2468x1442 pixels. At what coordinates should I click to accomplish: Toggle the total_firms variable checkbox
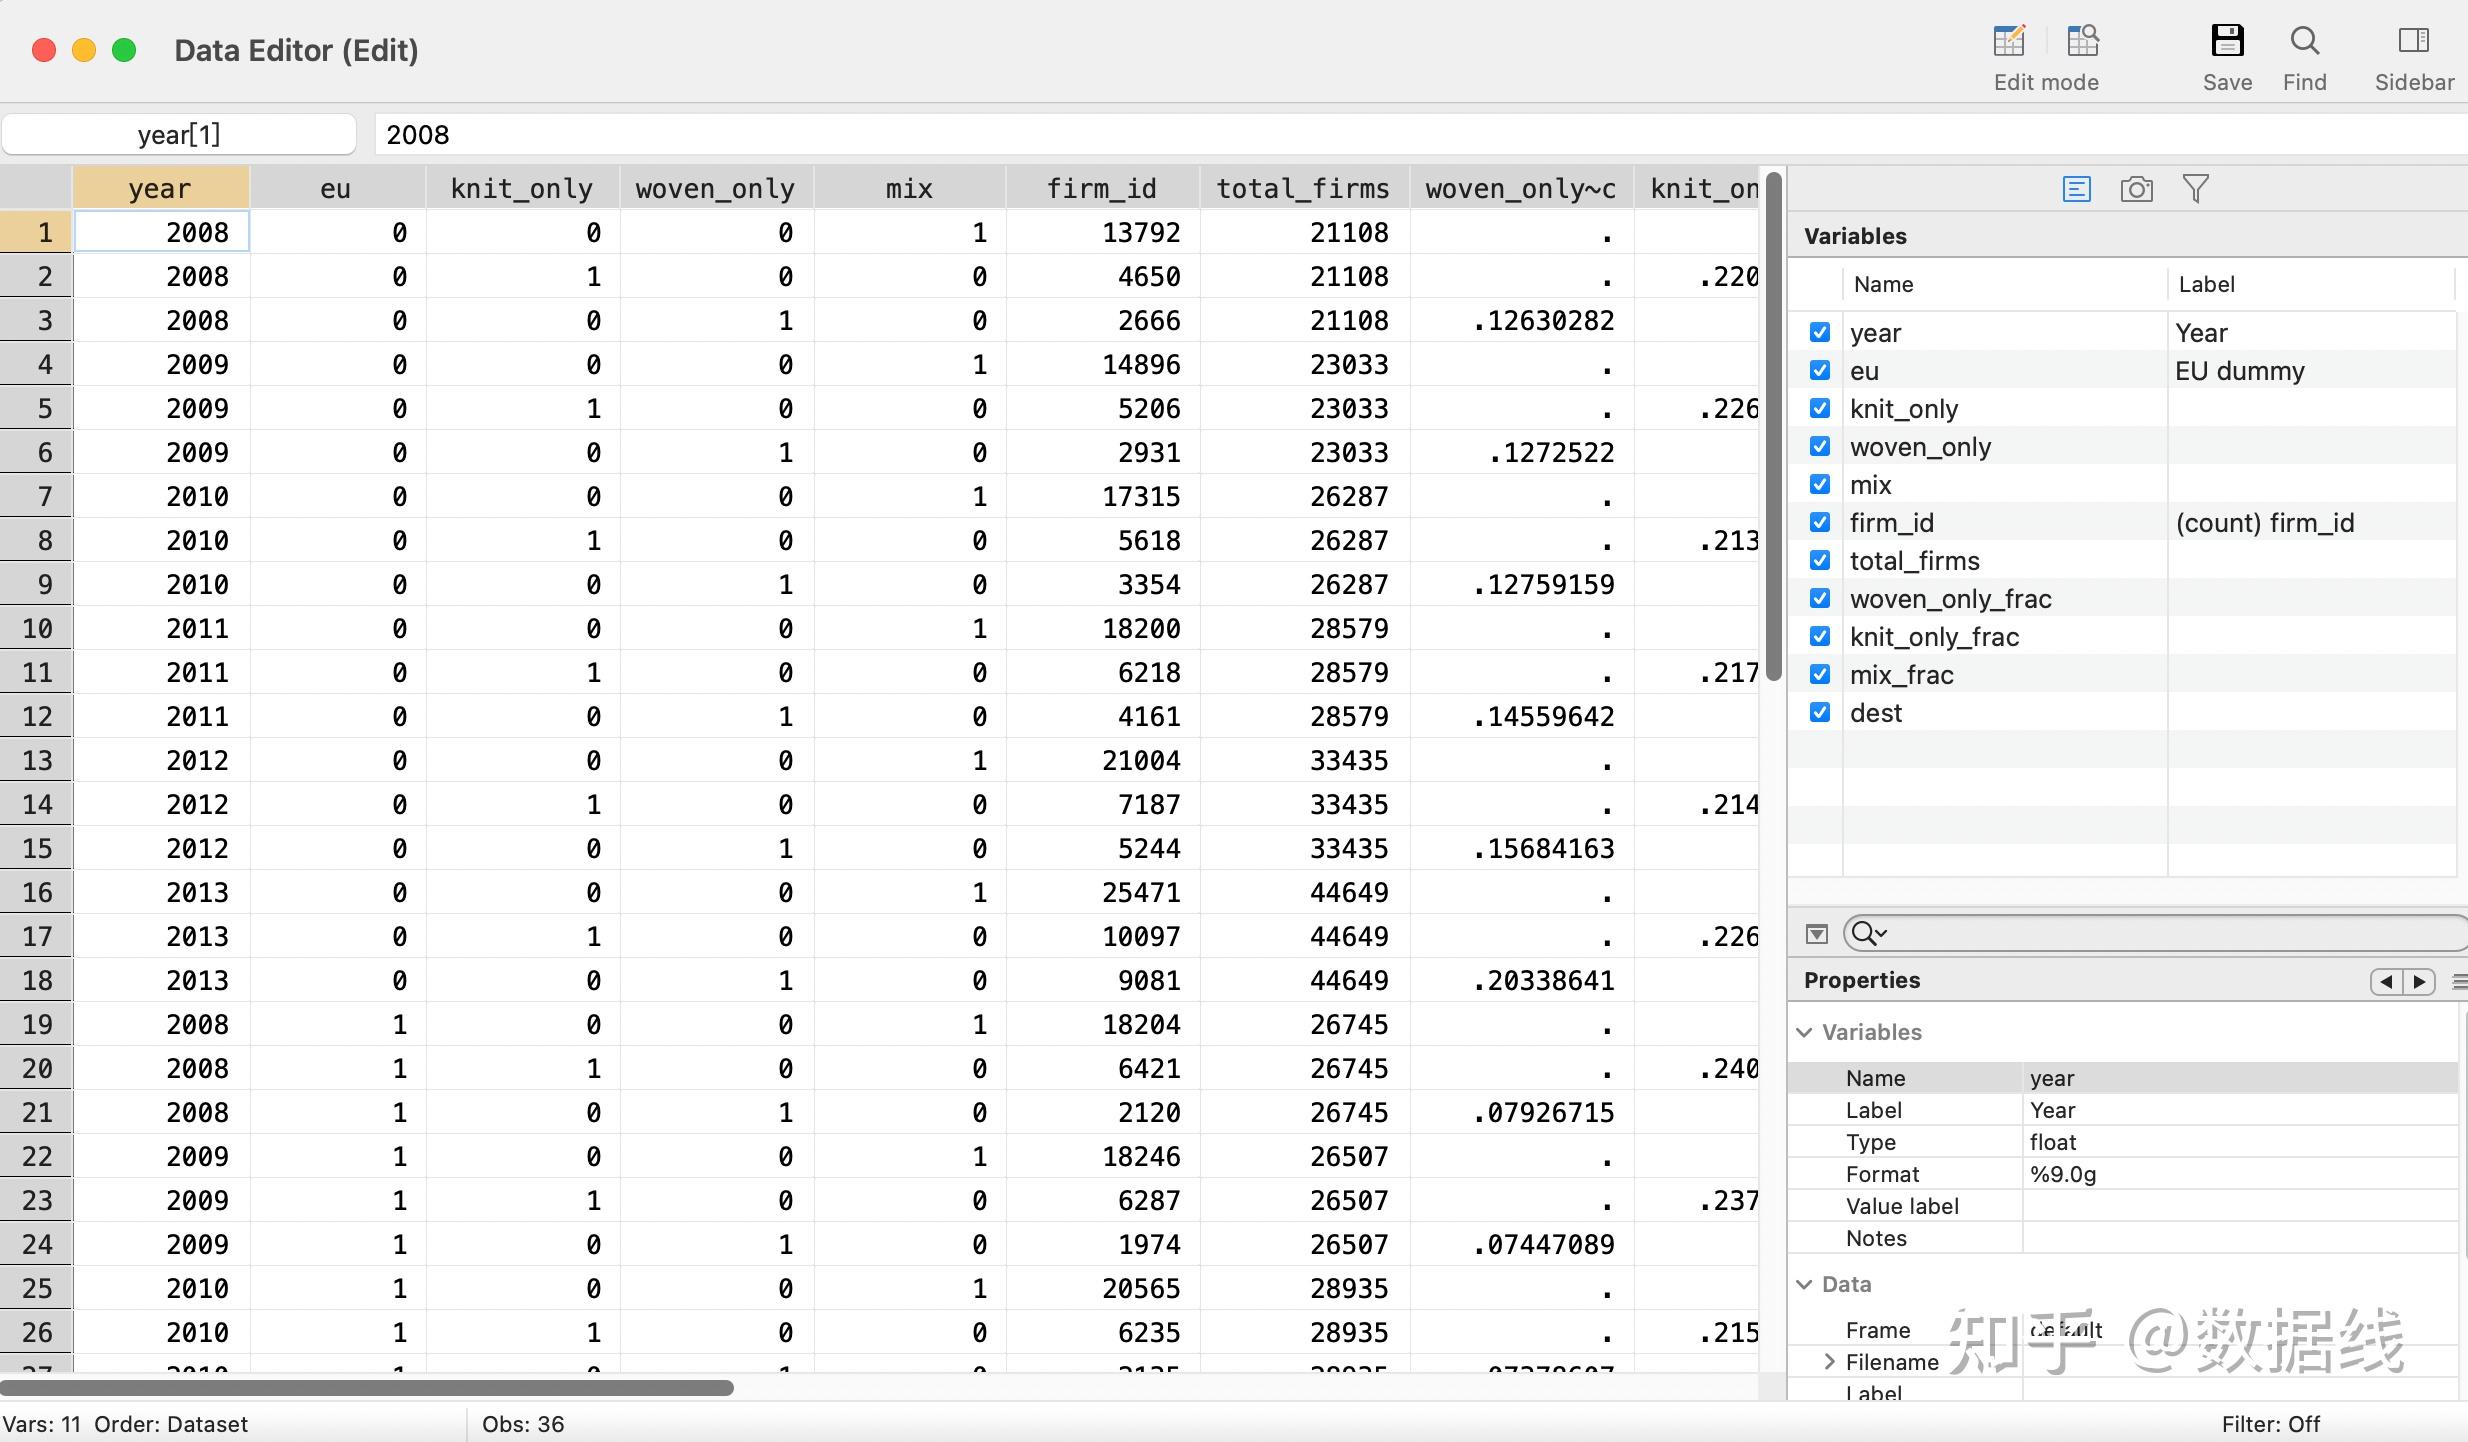(x=1820, y=560)
